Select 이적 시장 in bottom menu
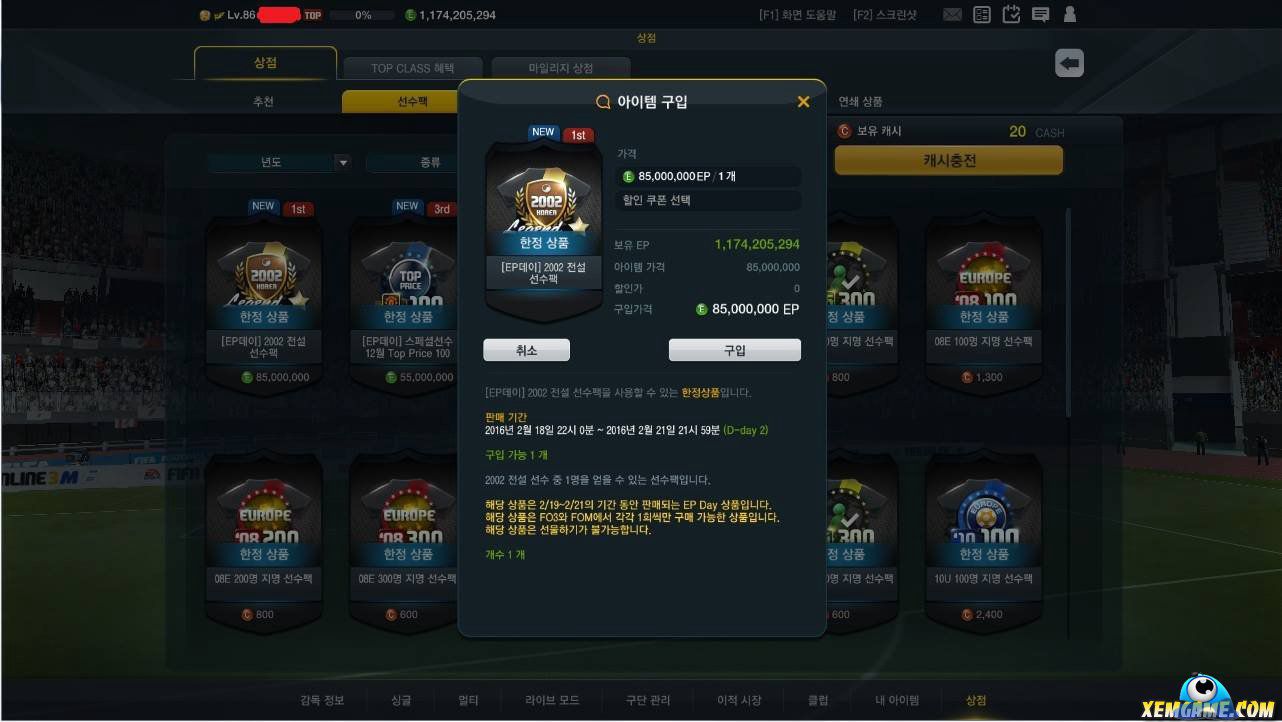 point(739,700)
